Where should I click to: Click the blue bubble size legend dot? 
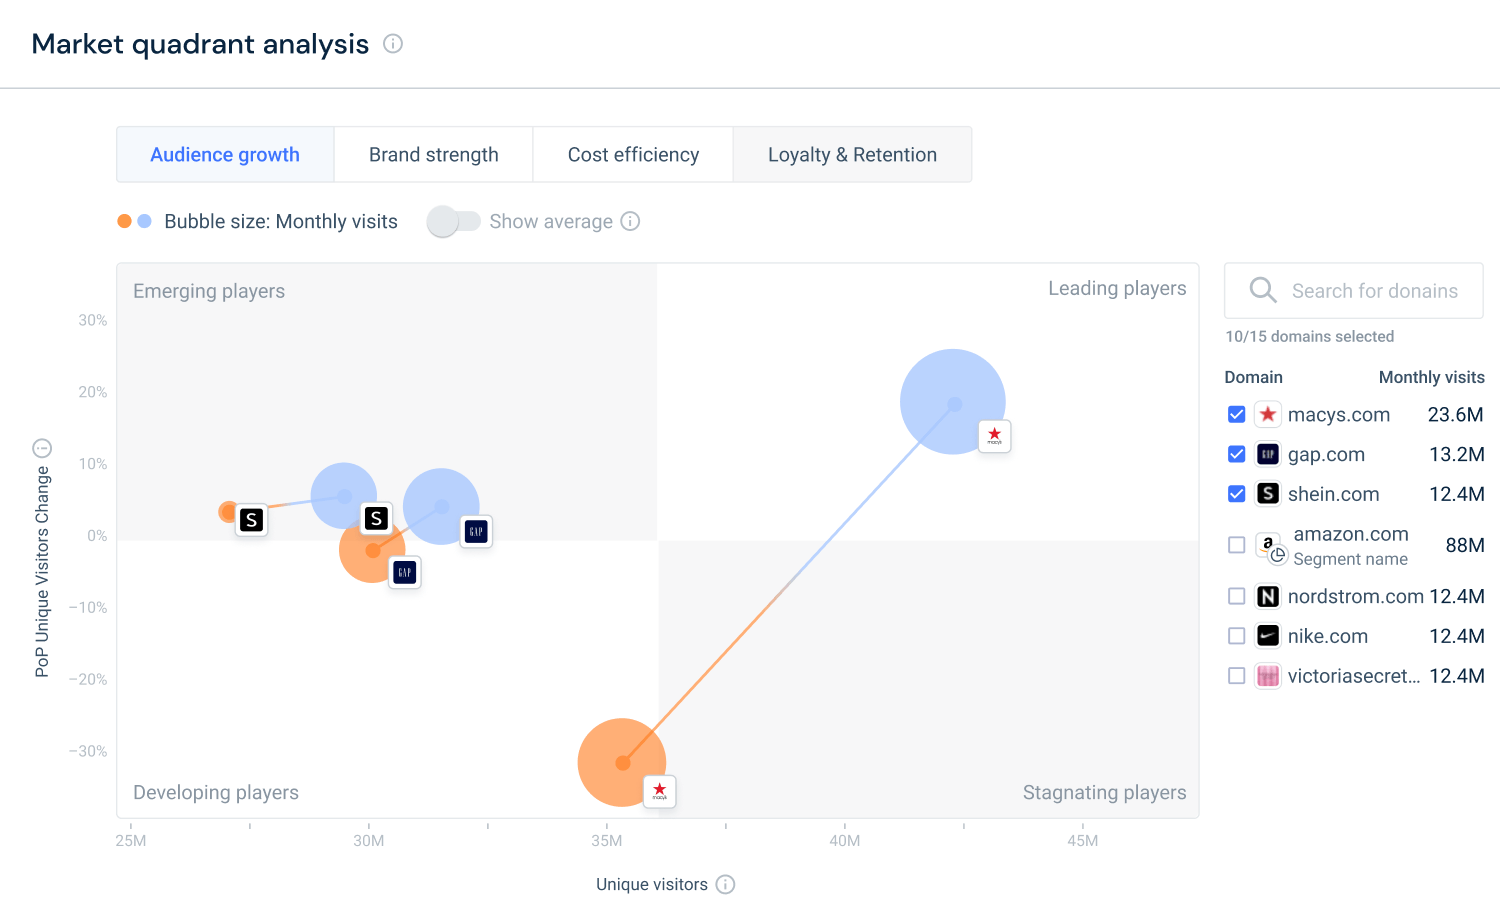(144, 221)
